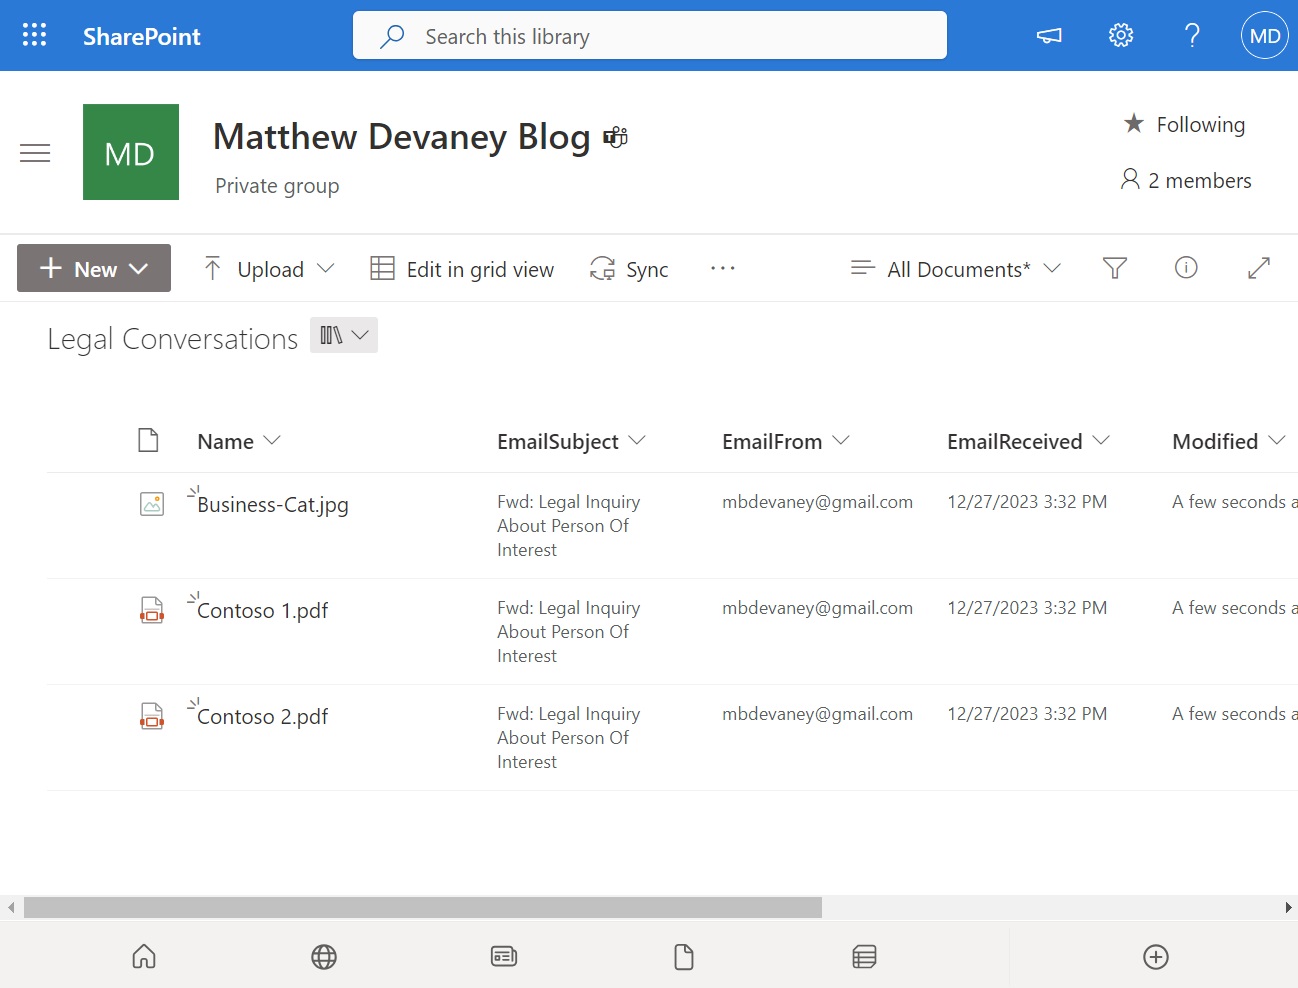Screen dimensions: 1298x988
Task: Open the SharePoint settings gear
Action: 1121,35
